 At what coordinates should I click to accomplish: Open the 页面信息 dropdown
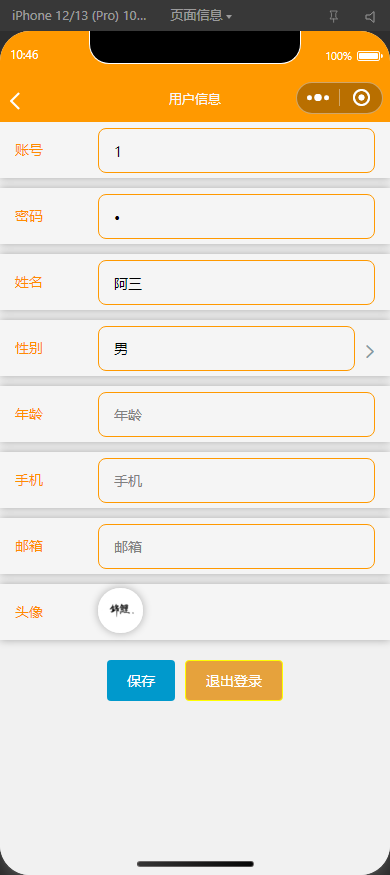click(x=200, y=16)
